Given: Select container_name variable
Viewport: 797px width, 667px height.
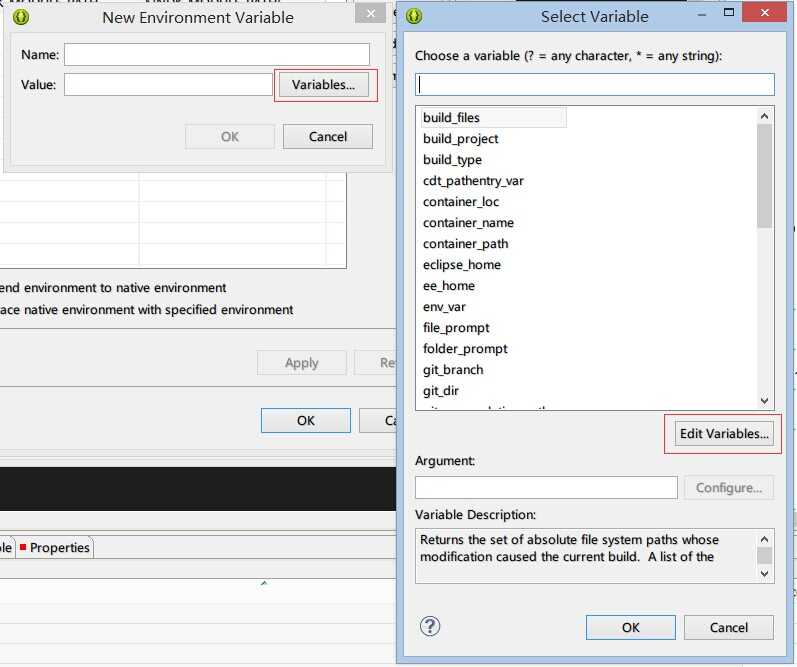Looking at the screenshot, I should click(468, 223).
